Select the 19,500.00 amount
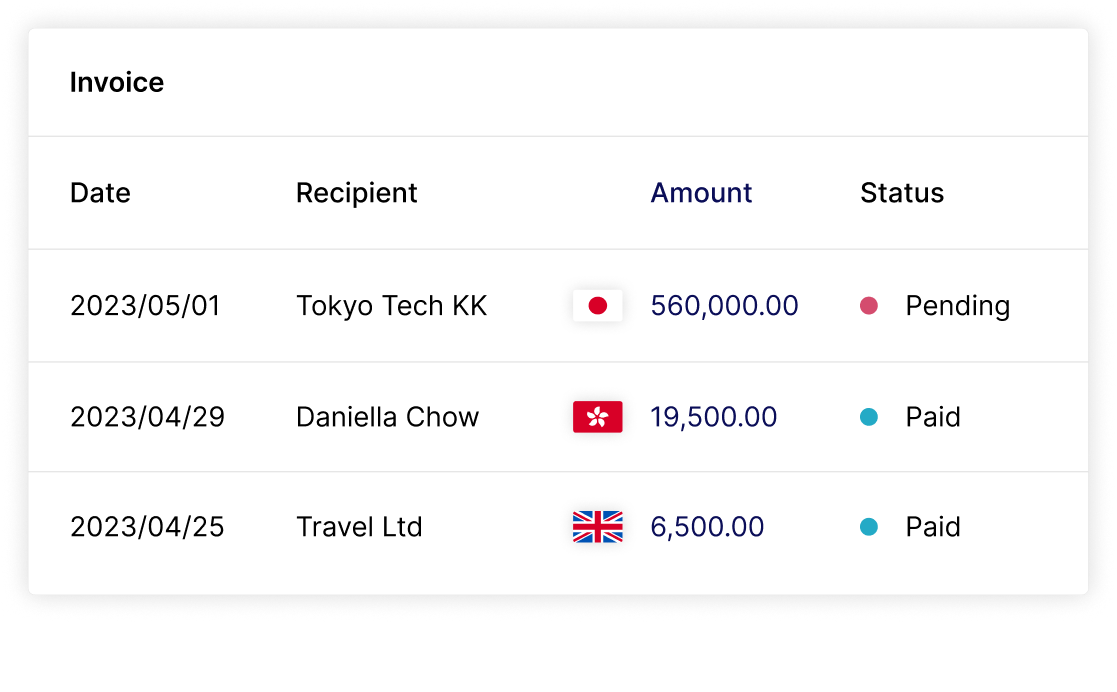This screenshot has height=692, width=1117. coord(714,417)
